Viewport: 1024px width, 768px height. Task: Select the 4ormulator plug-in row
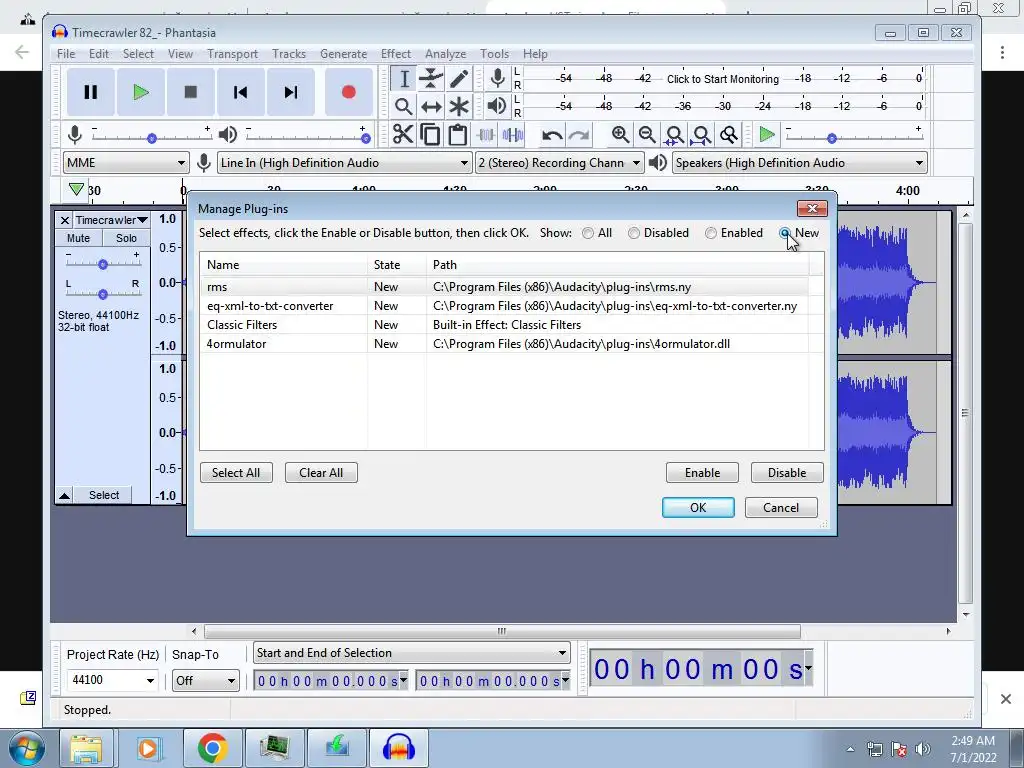point(504,344)
